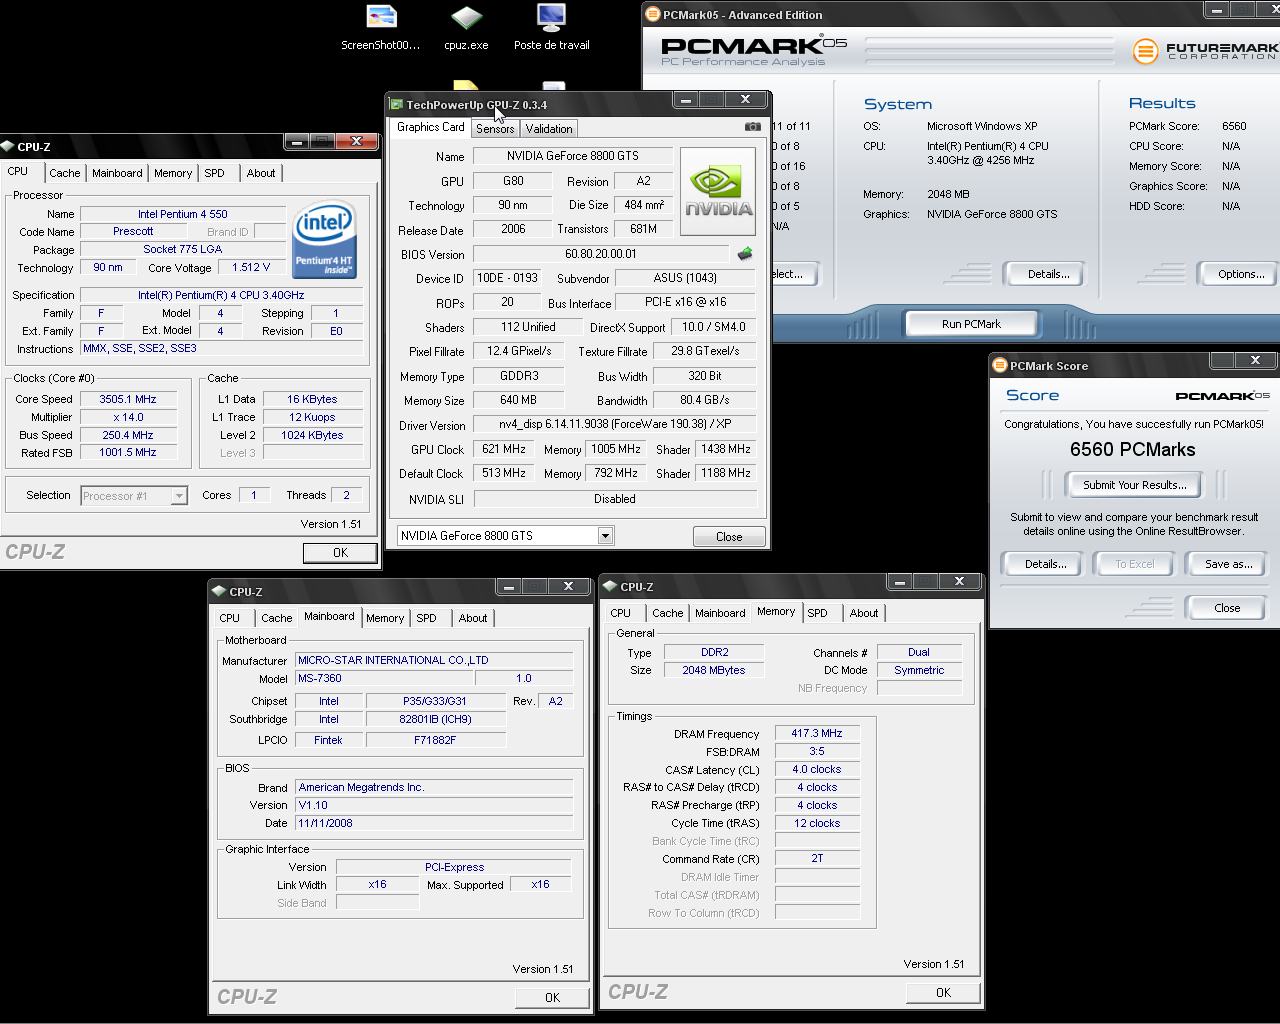The image size is (1280, 1024).
Task: Click the FSB:DRAM value 3:5
Action: 817,751
